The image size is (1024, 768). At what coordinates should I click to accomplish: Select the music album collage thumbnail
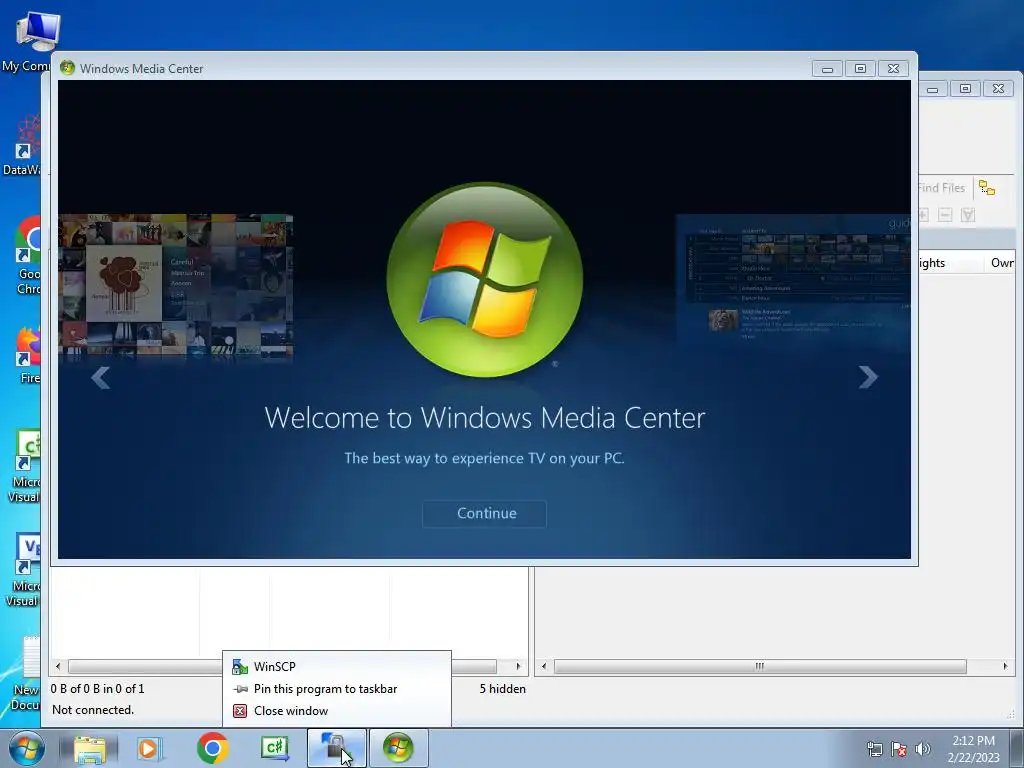point(176,285)
